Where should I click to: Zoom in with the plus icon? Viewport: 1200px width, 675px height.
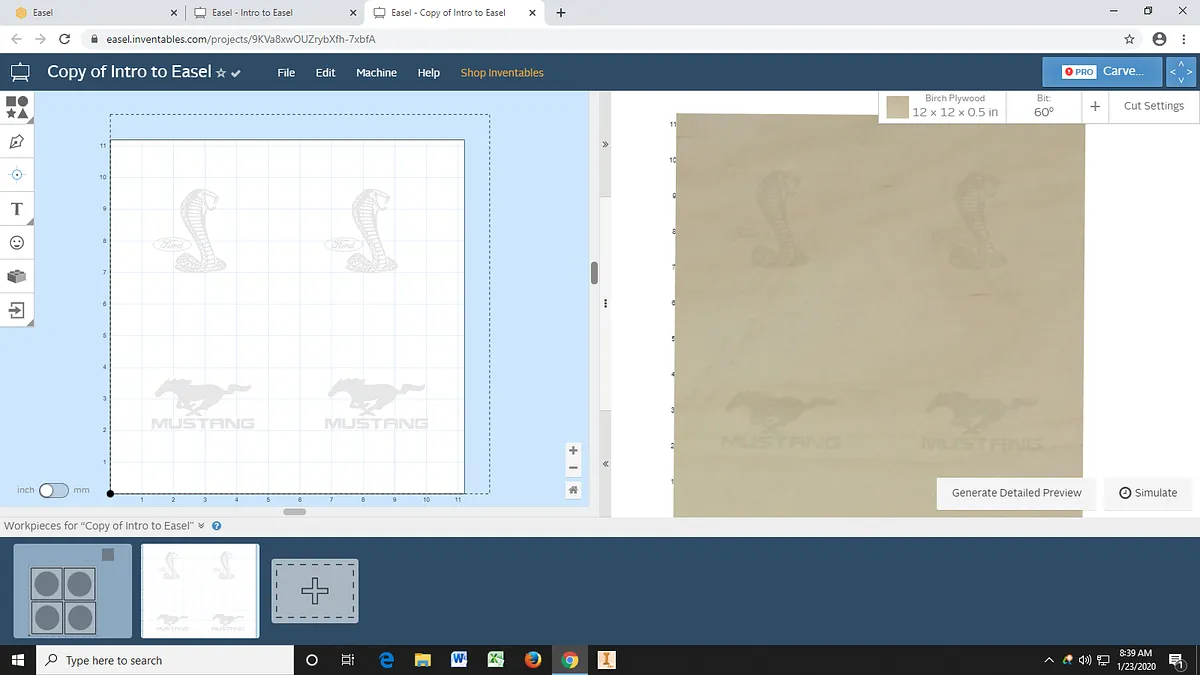click(x=573, y=451)
